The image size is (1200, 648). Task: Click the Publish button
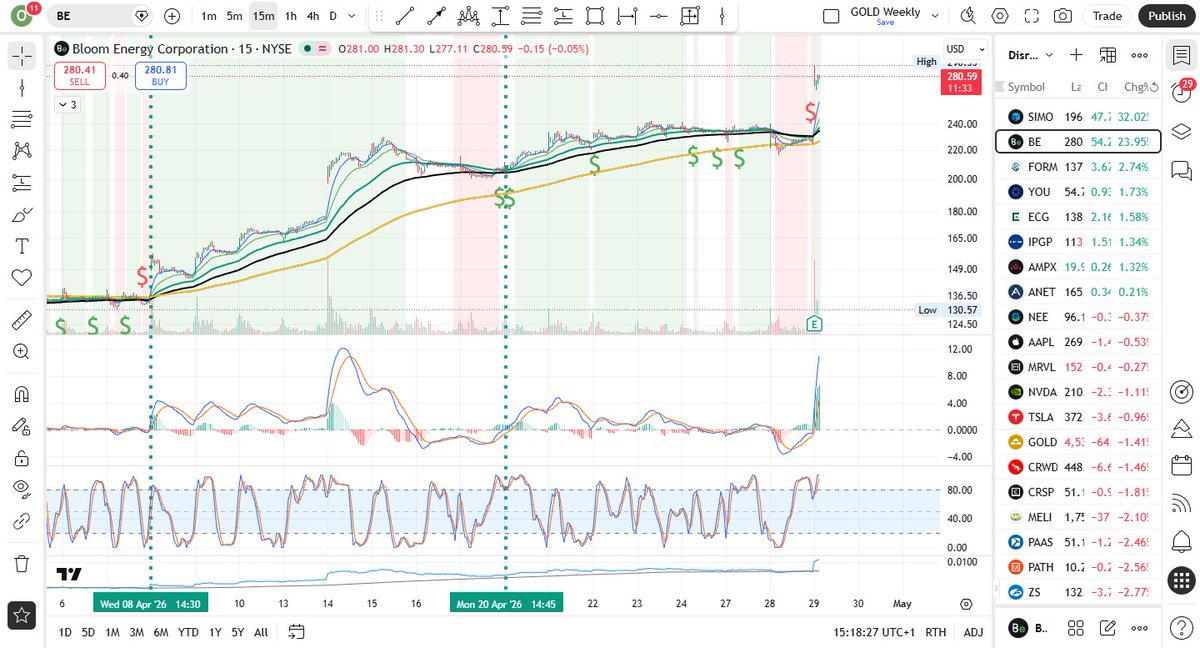pyautogui.click(x=1166, y=16)
